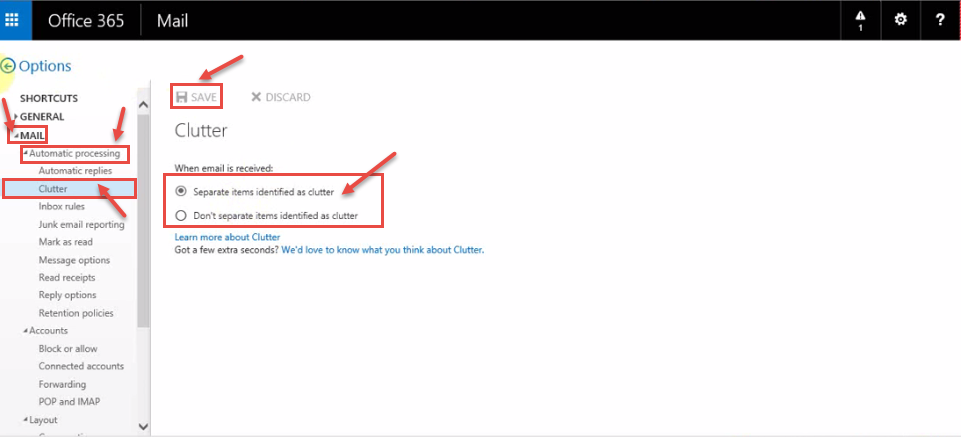Click the Save floppy disk button
Viewport: 961px width, 437px height.
point(196,97)
